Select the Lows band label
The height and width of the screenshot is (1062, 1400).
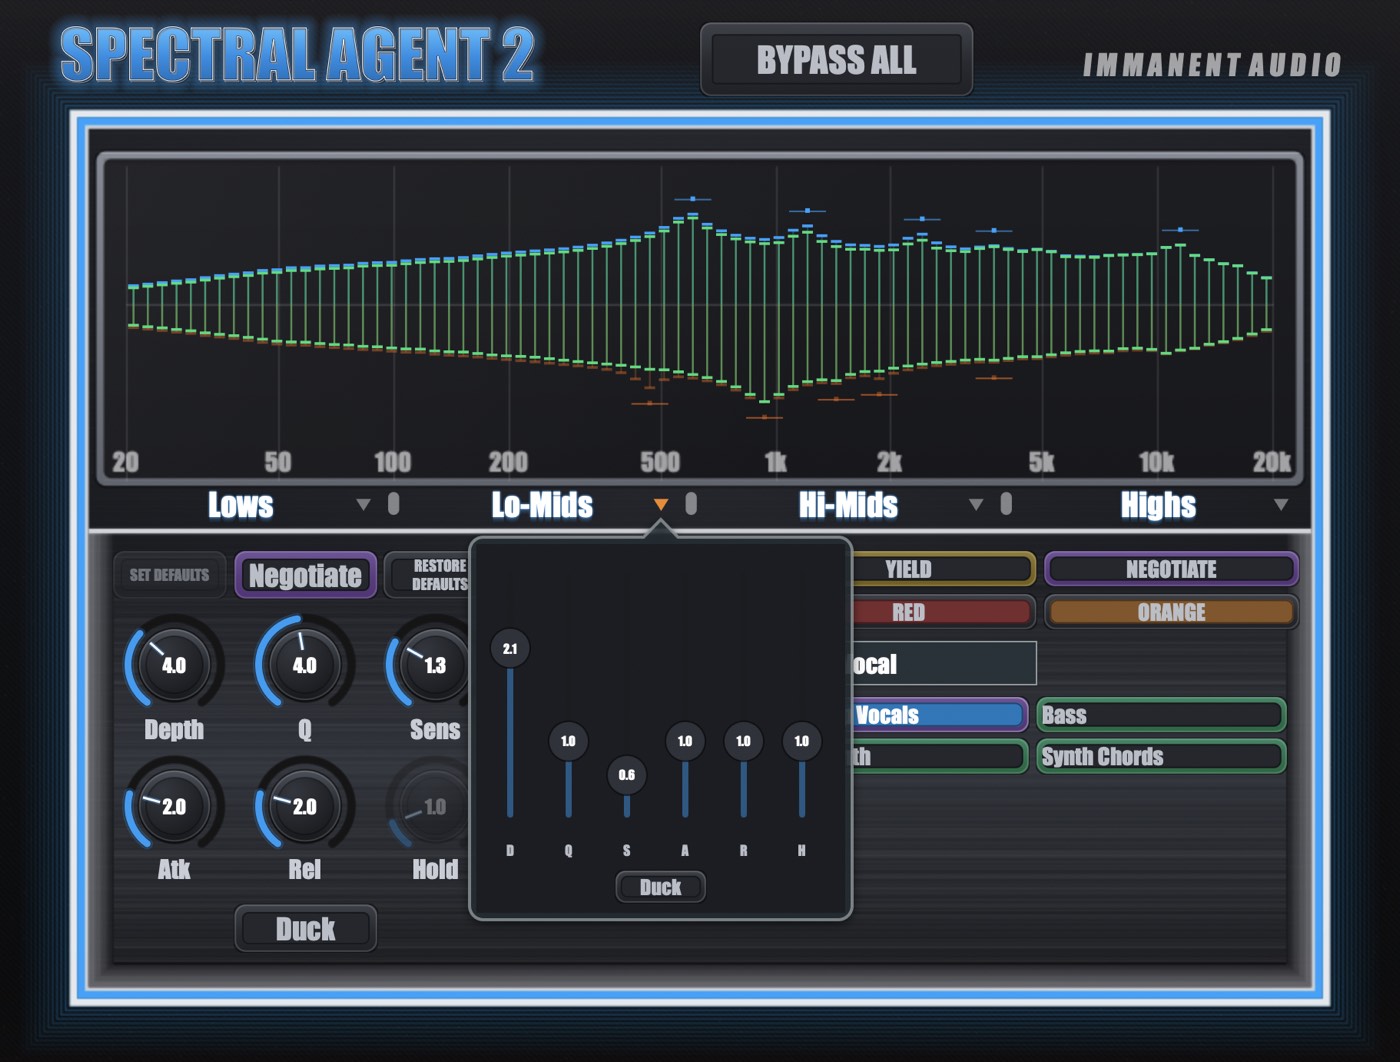coord(240,505)
